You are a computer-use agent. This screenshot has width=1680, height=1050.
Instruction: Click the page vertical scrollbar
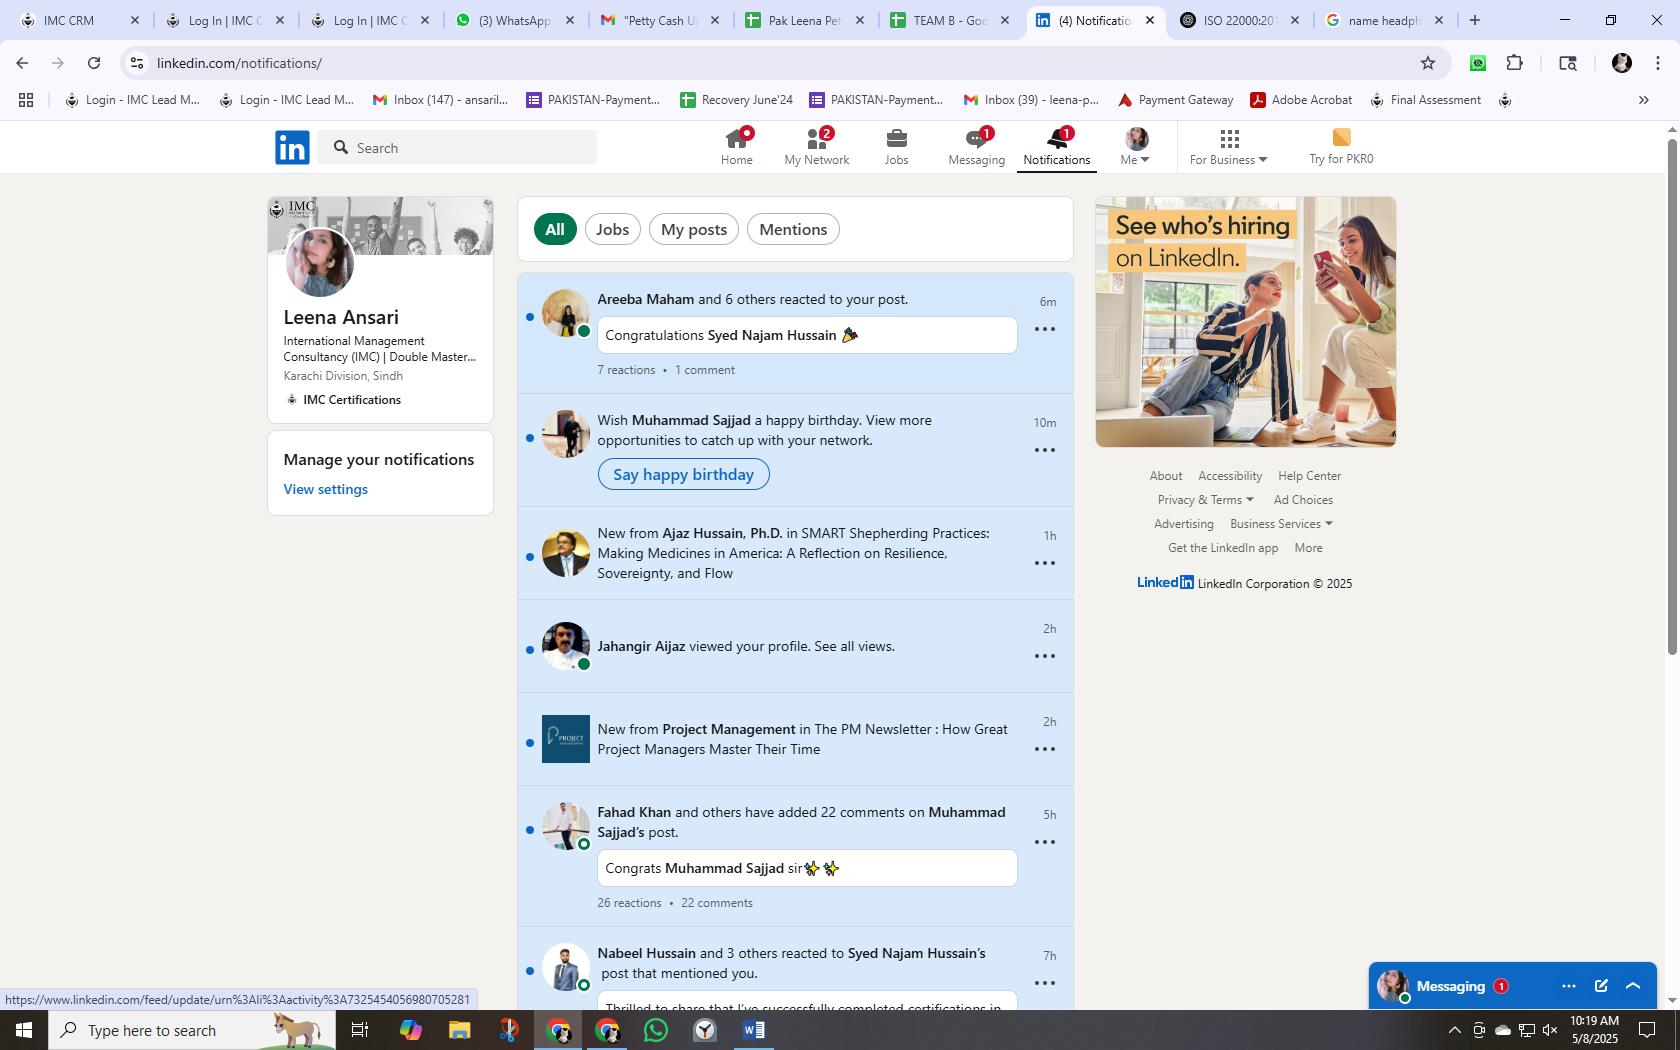[1671, 397]
